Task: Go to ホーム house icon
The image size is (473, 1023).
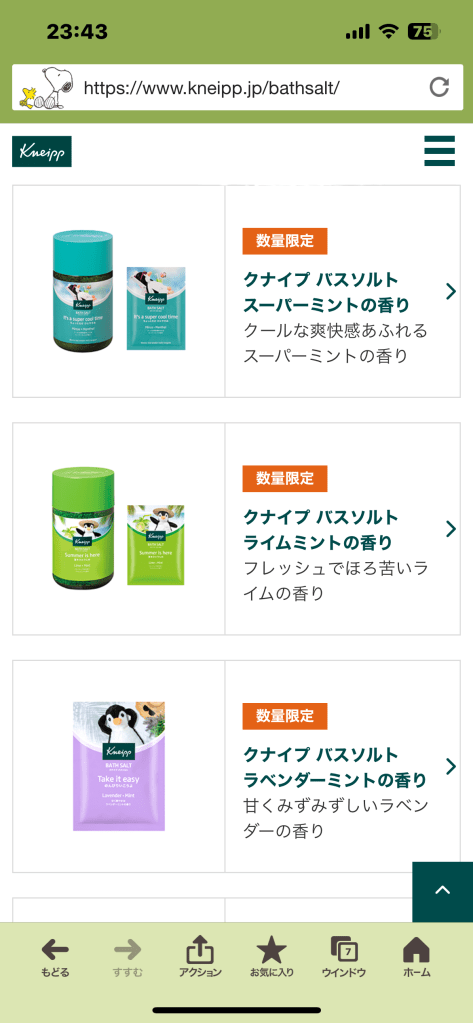Action: (416, 958)
